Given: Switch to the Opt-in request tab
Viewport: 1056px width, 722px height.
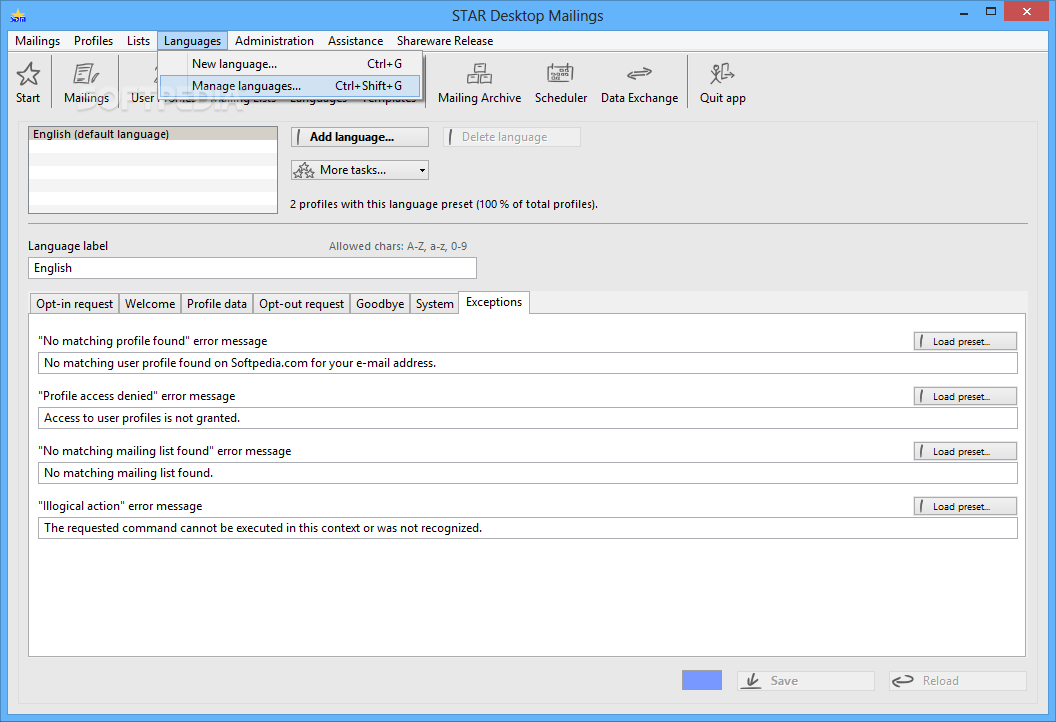Looking at the screenshot, I should pos(74,304).
